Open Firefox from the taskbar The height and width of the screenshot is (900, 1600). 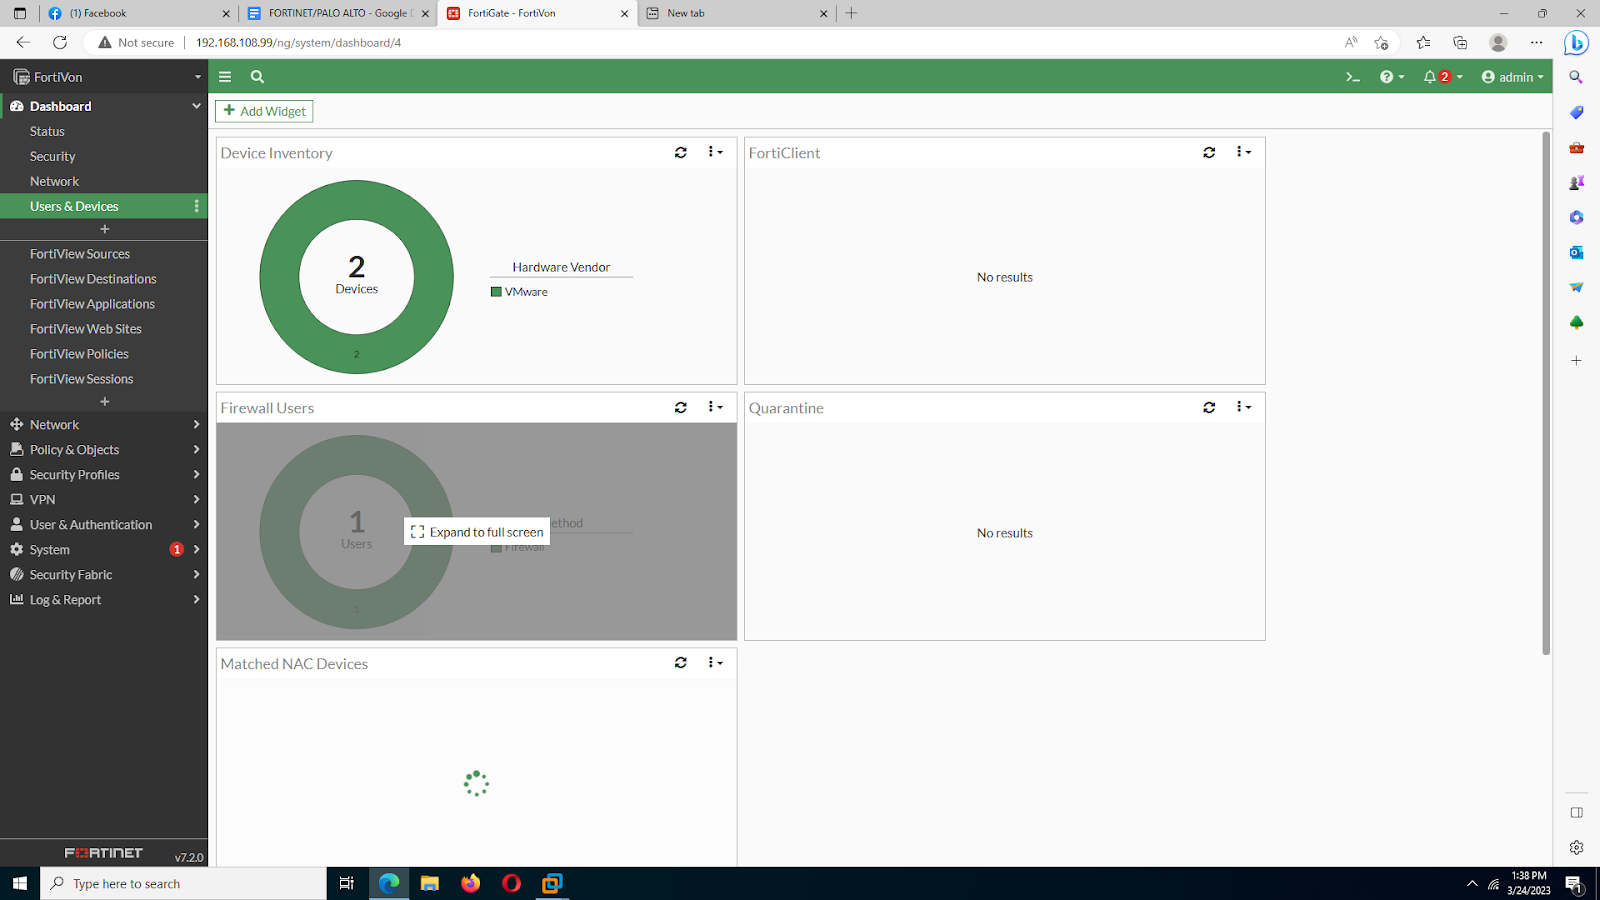click(470, 883)
